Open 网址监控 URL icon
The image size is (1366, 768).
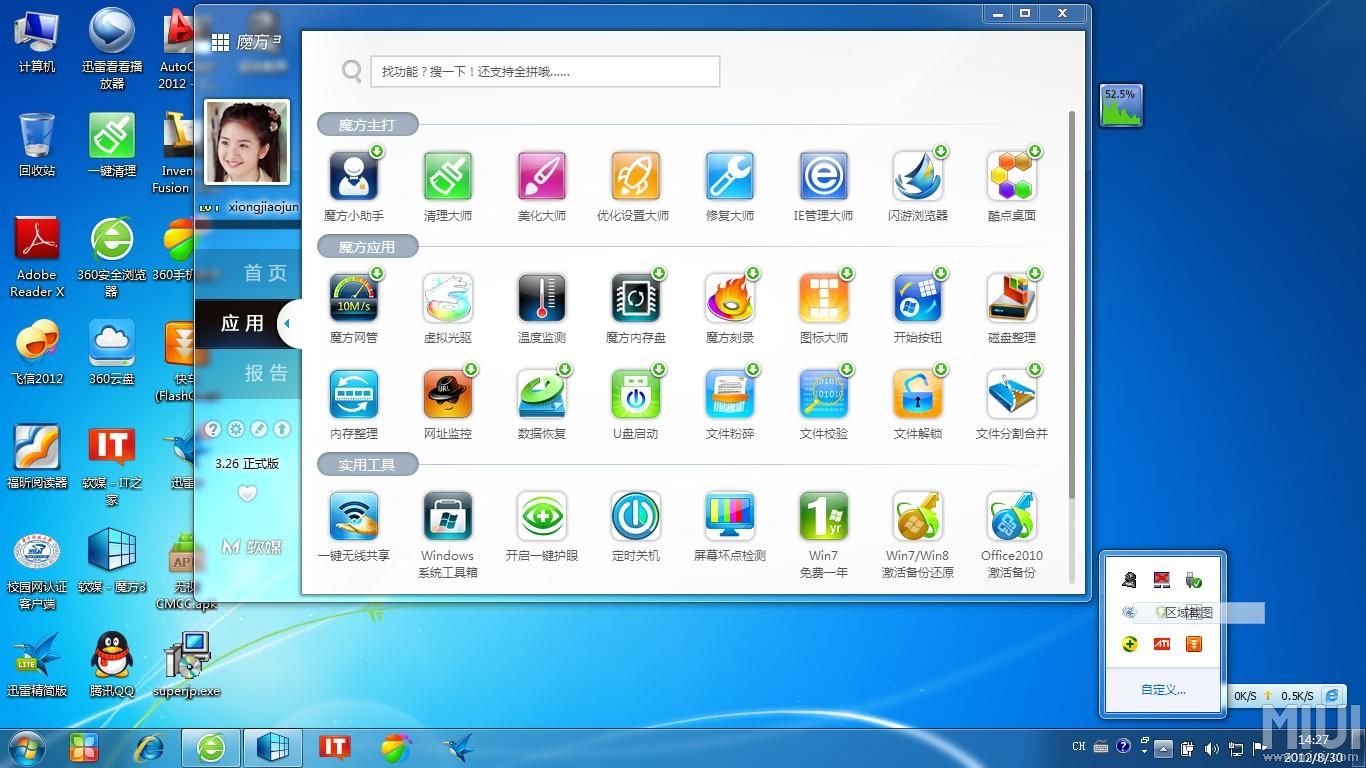point(448,394)
